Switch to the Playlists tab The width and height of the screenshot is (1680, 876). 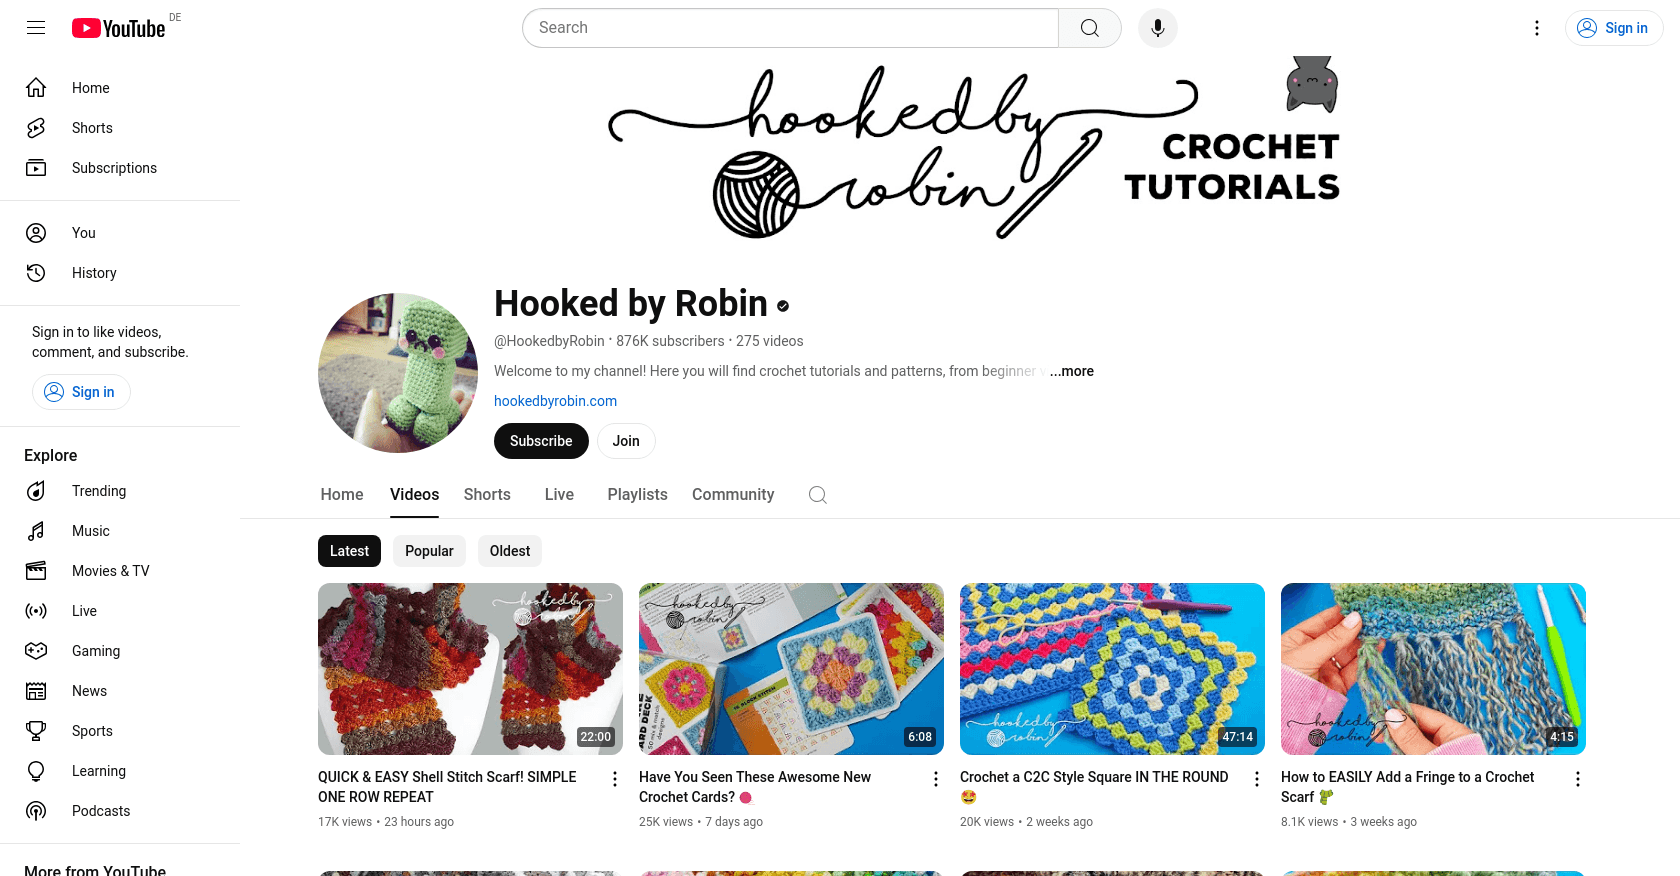(637, 495)
